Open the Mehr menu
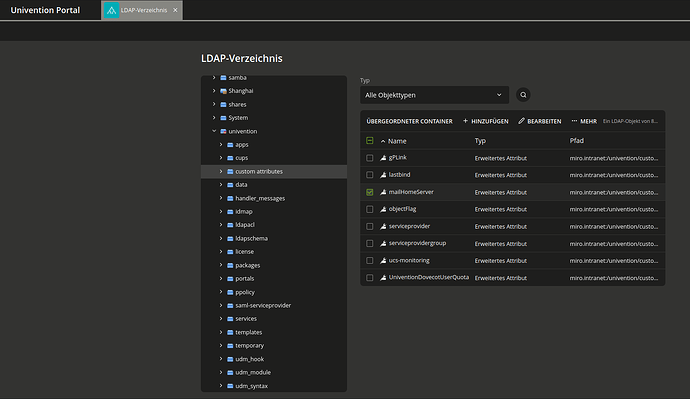 [584, 121]
